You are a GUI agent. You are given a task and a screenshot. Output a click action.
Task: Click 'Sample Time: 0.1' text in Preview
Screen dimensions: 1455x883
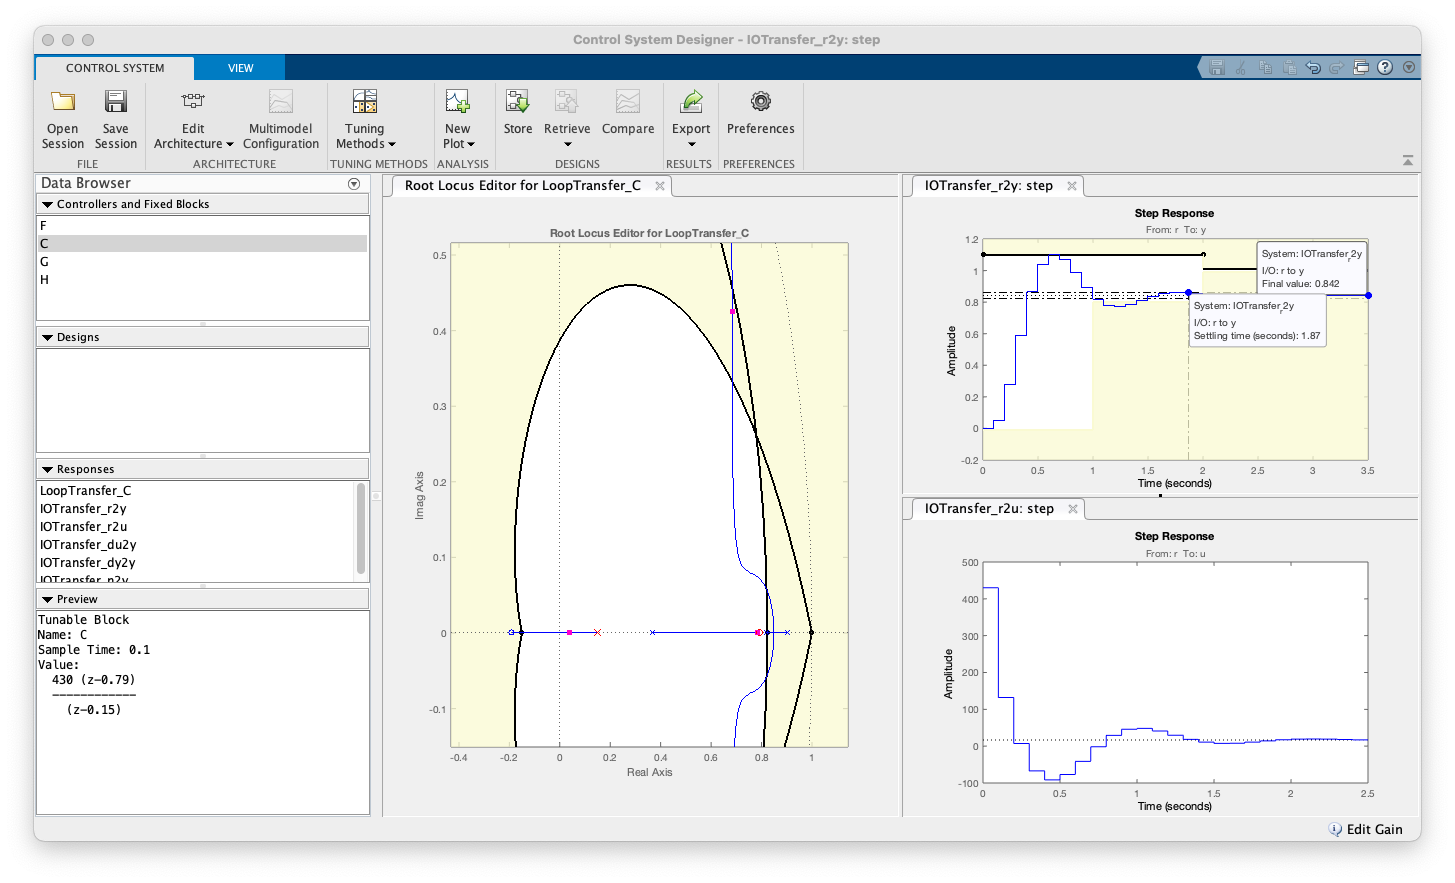pyautogui.click(x=94, y=650)
